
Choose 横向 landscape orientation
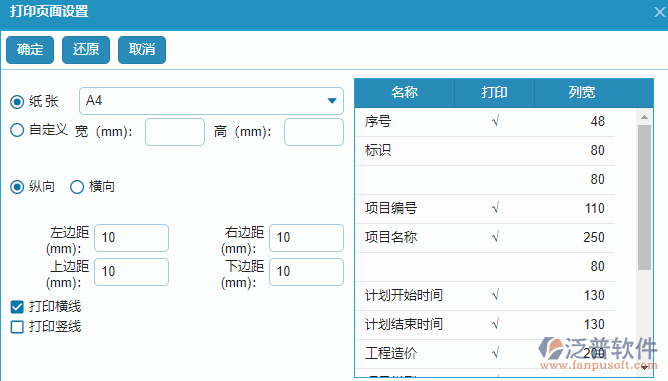click(77, 187)
